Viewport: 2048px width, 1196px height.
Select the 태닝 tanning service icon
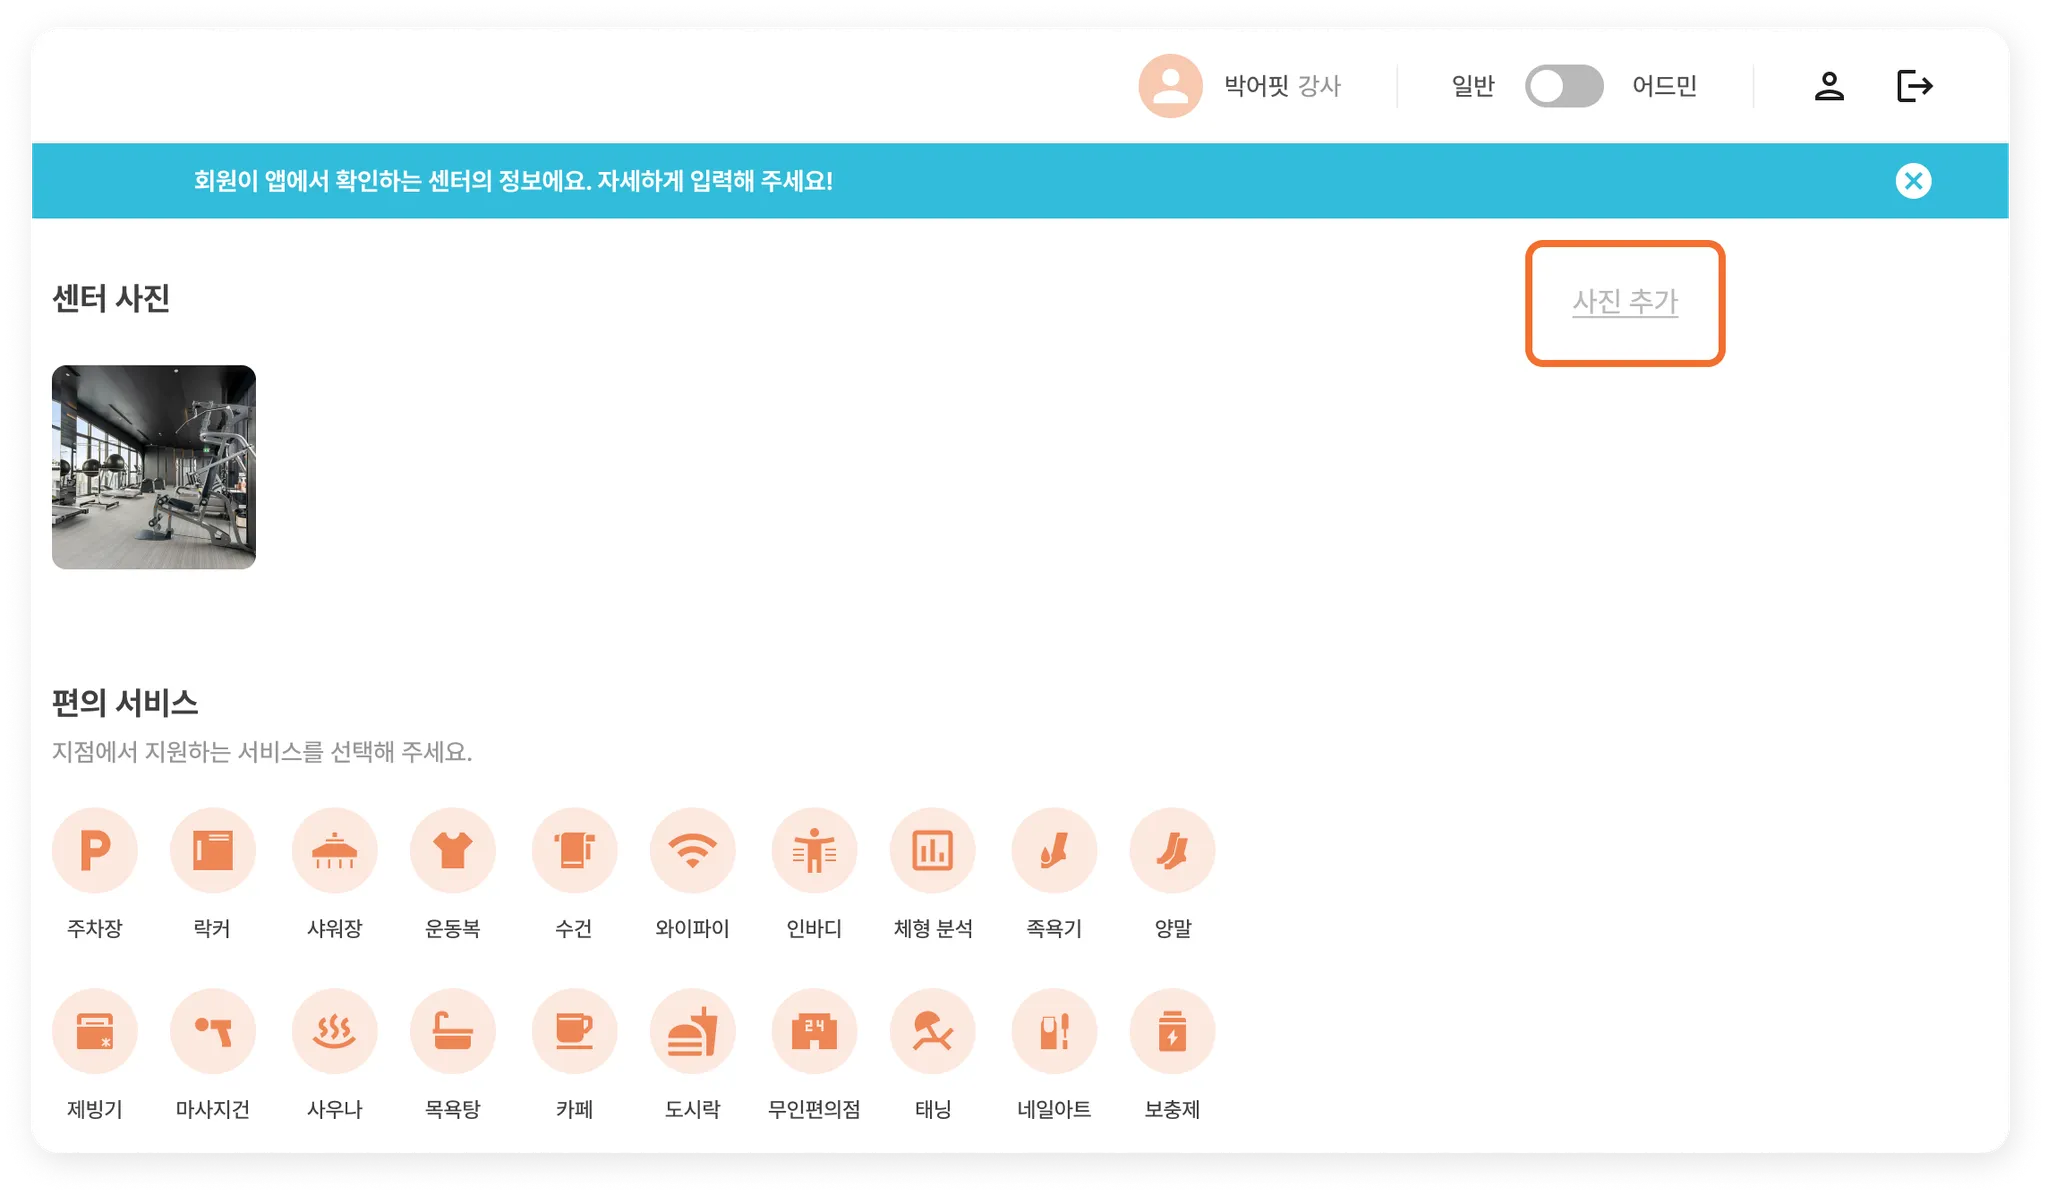[932, 1031]
